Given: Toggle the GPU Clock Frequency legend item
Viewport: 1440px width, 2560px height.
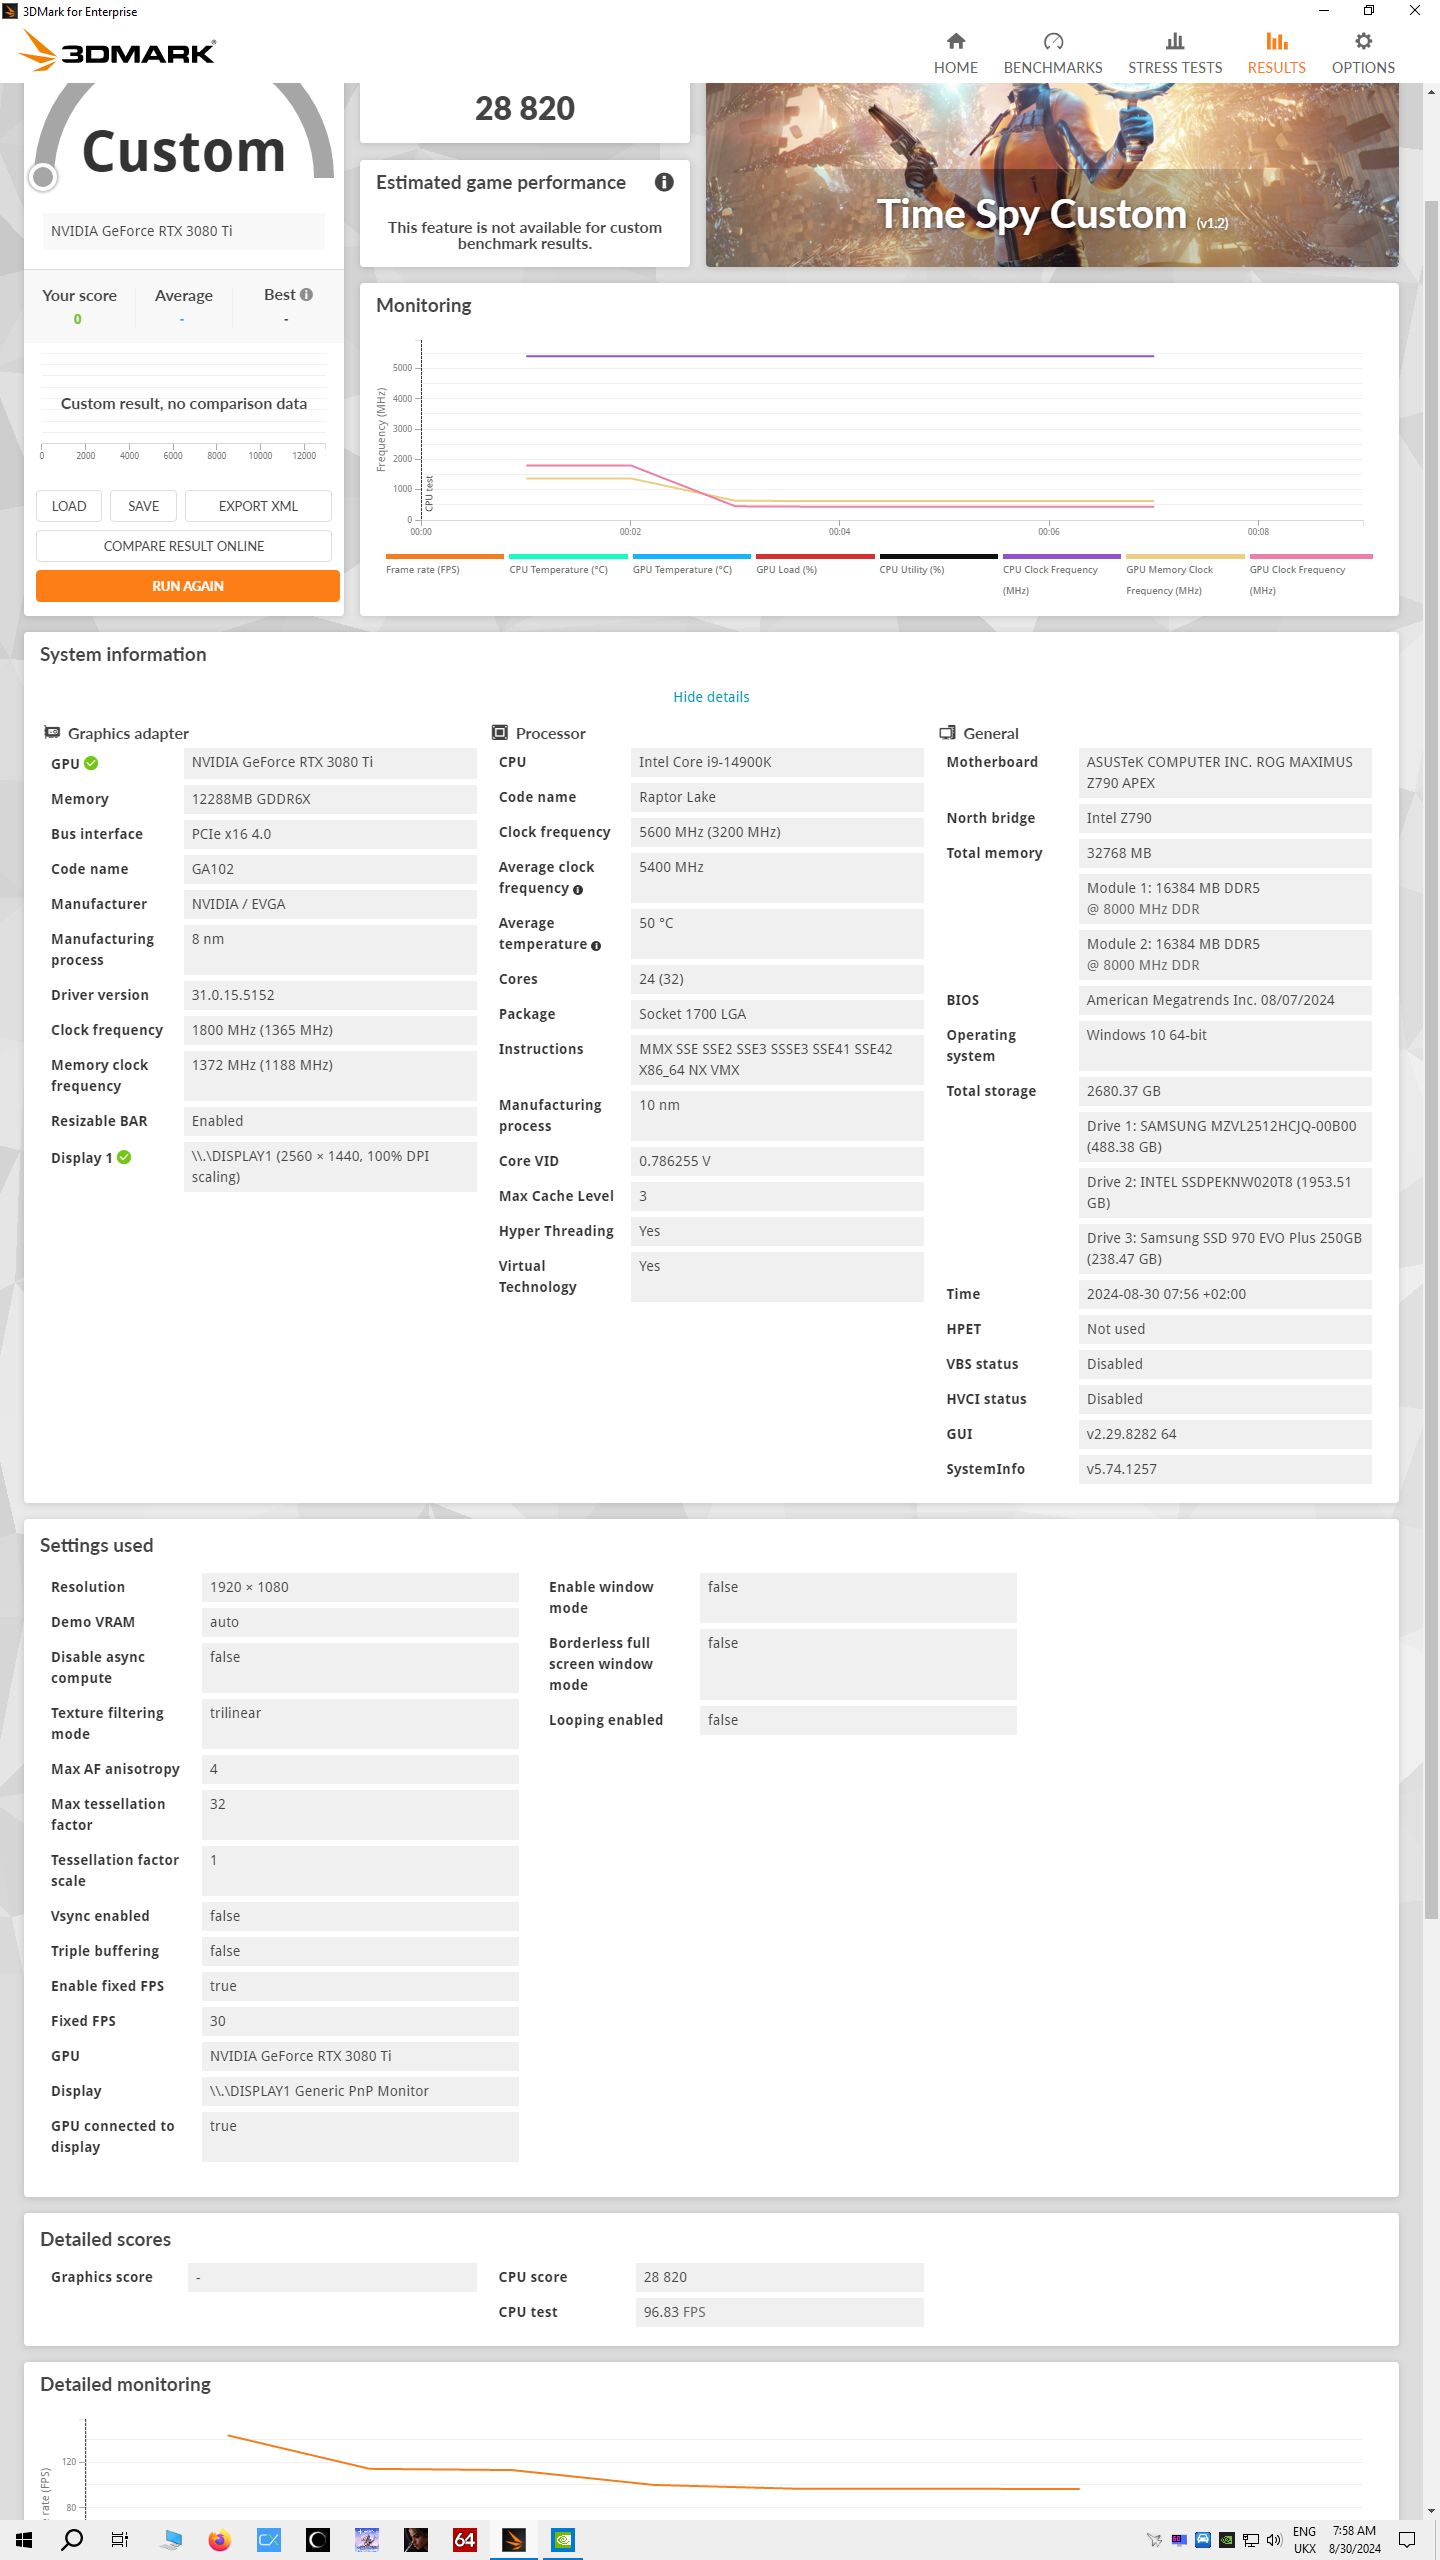Looking at the screenshot, I should pyautogui.click(x=1310, y=575).
